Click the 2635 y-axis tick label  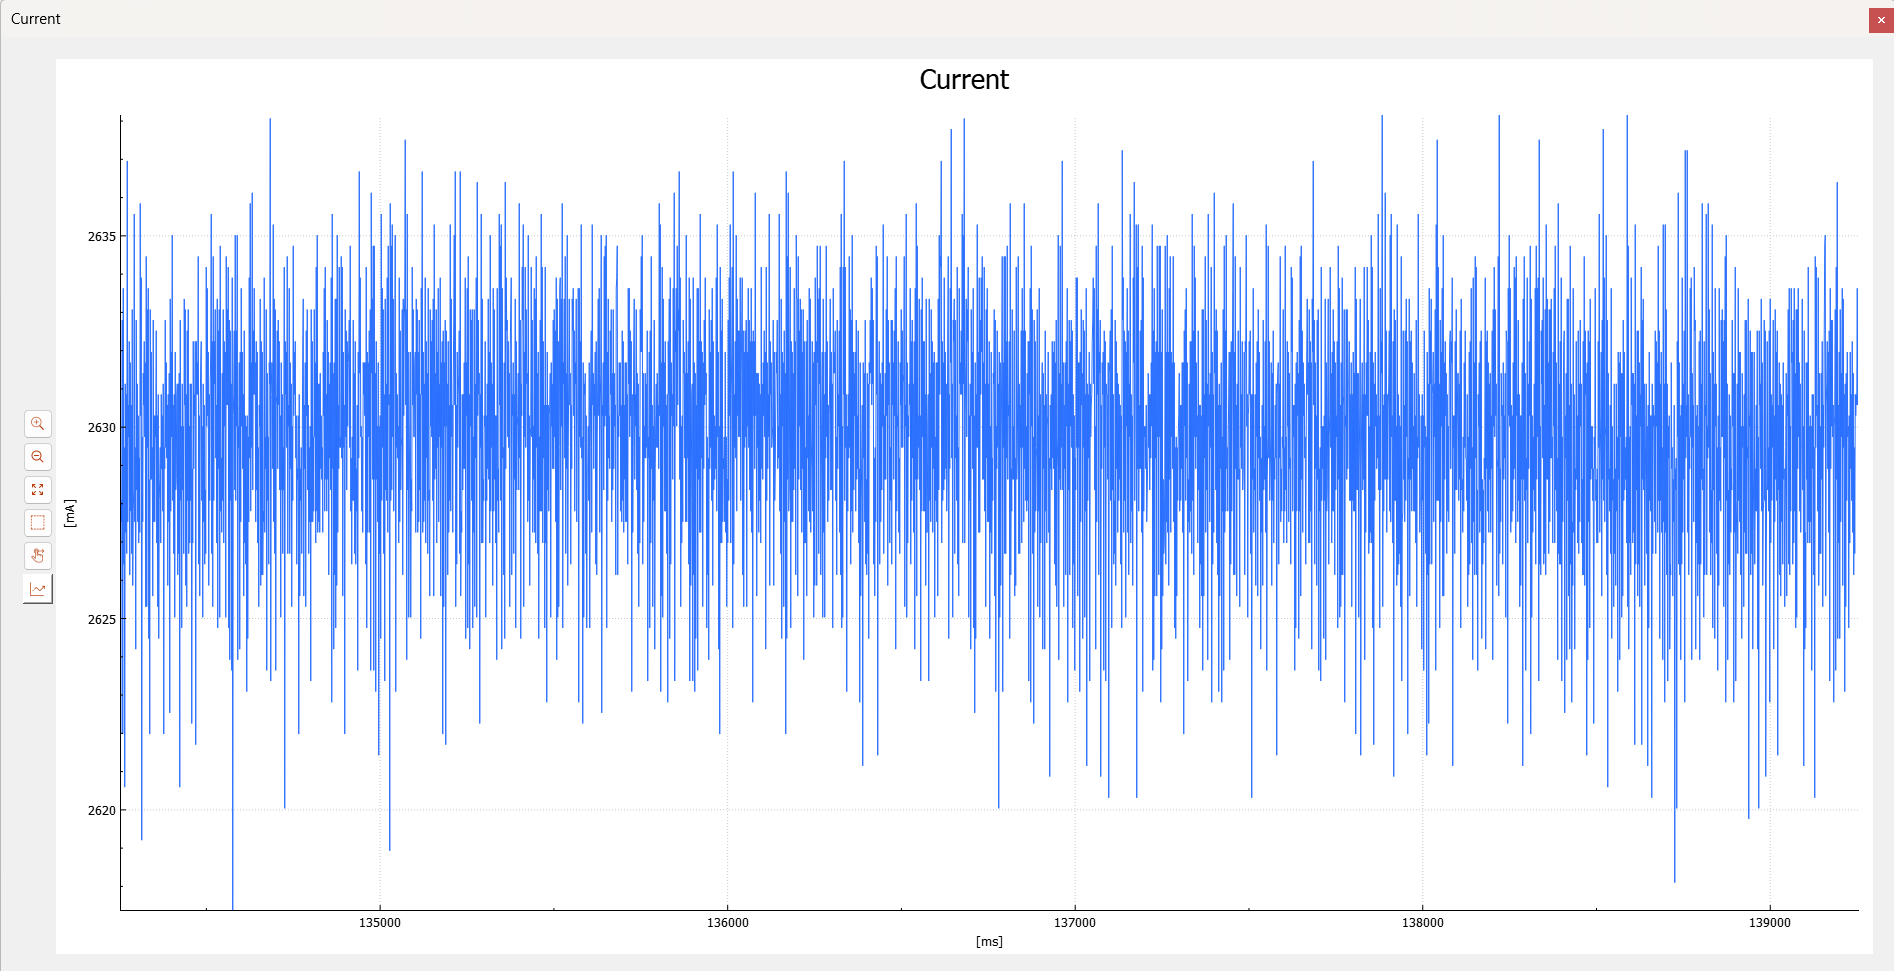[101, 237]
